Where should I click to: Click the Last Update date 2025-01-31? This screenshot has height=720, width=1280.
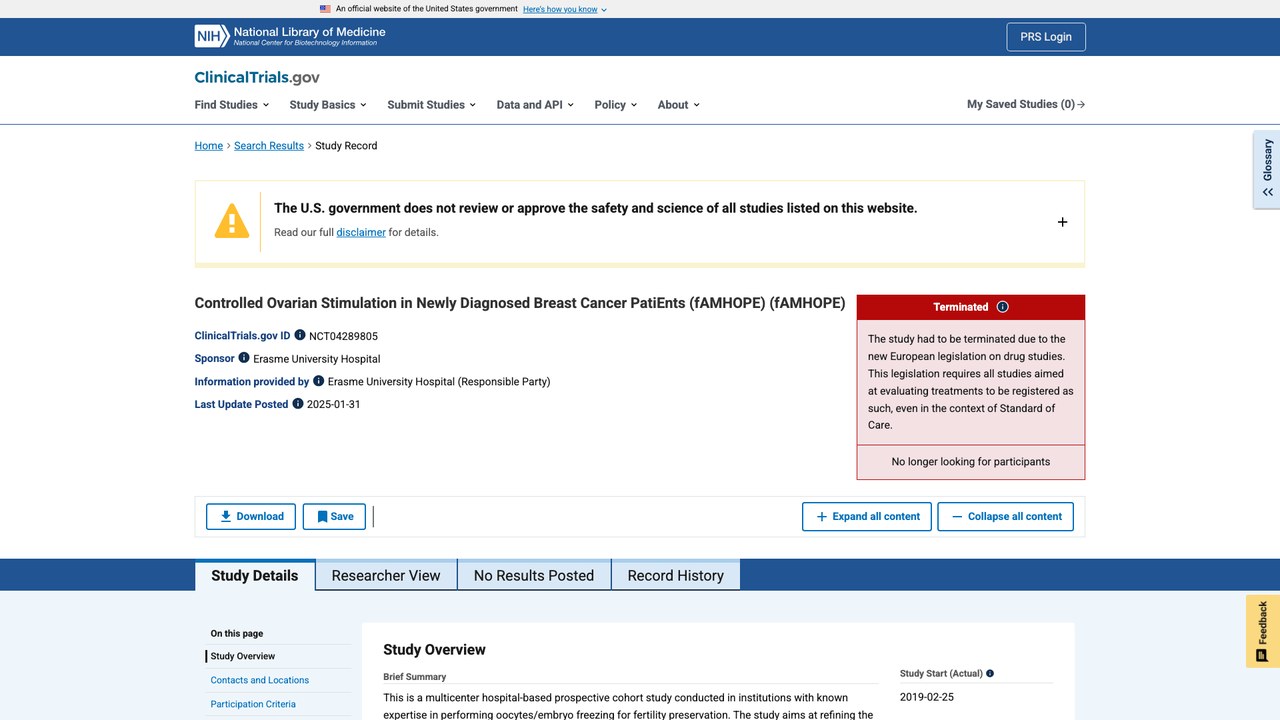(x=334, y=405)
